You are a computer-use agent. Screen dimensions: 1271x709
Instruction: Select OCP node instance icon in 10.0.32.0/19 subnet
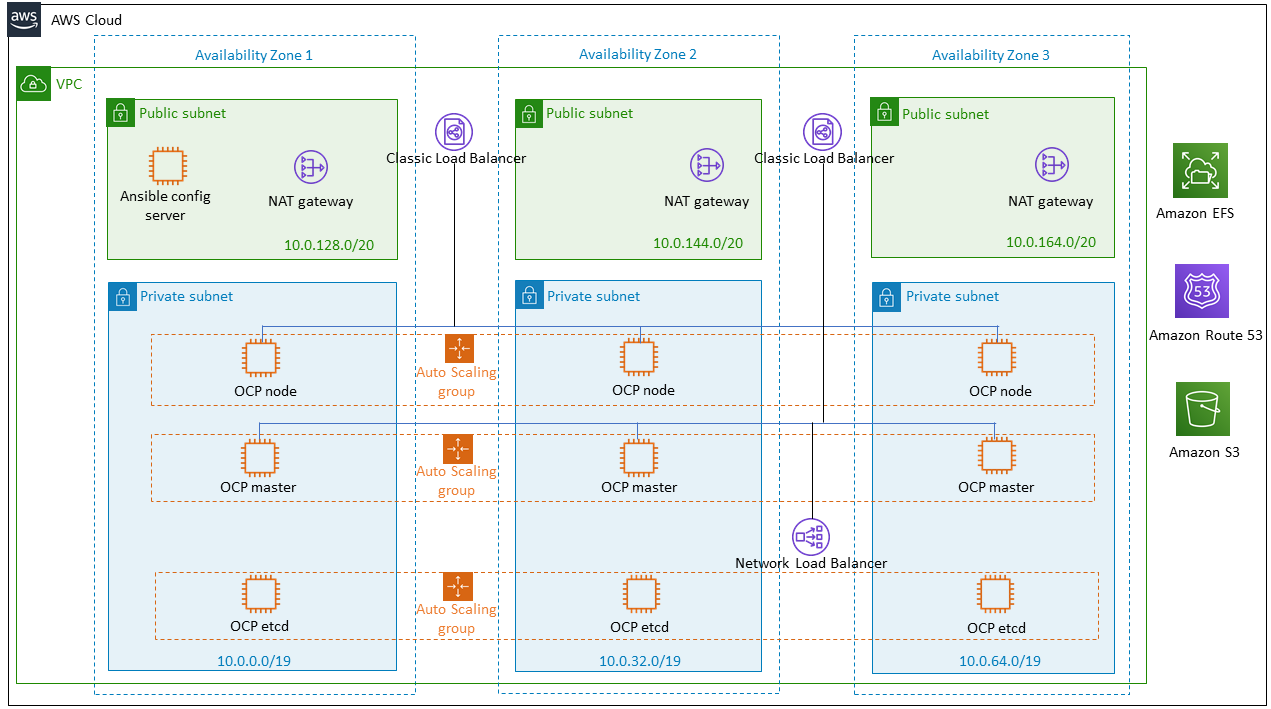(x=639, y=357)
